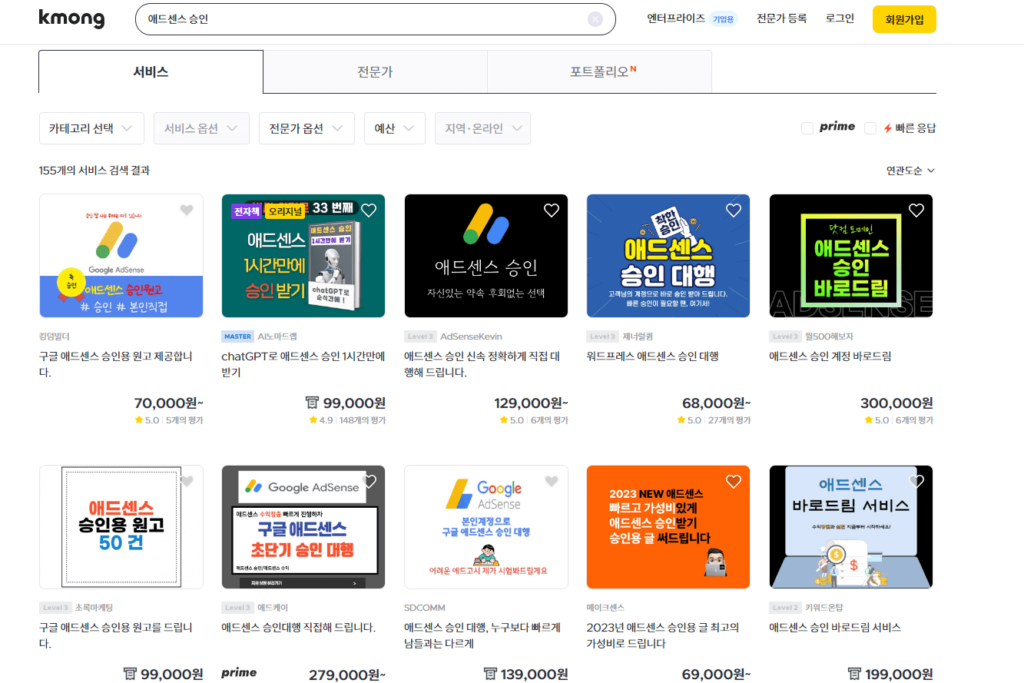
Task: Open the 예산 dropdown
Action: [394, 128]
